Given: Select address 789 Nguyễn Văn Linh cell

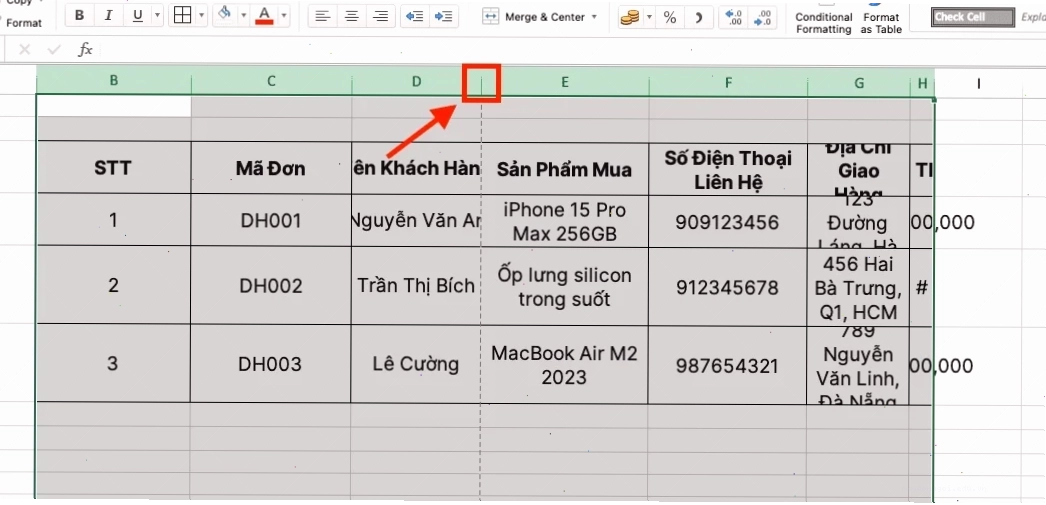Looking at the screenshot, I should pos(858,366).
